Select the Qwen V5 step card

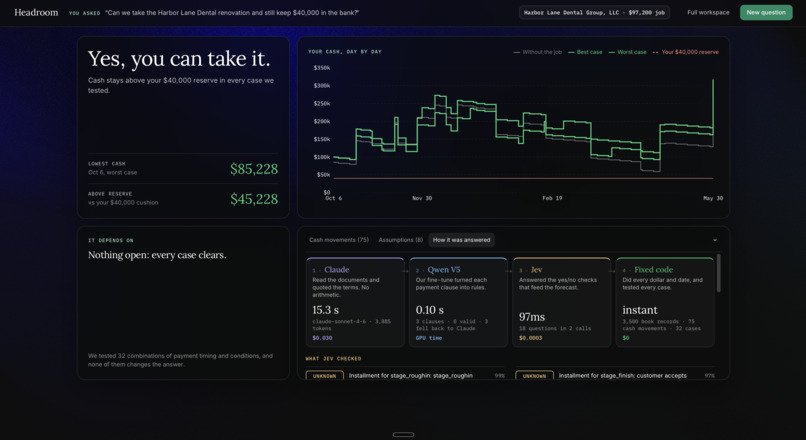458,302
